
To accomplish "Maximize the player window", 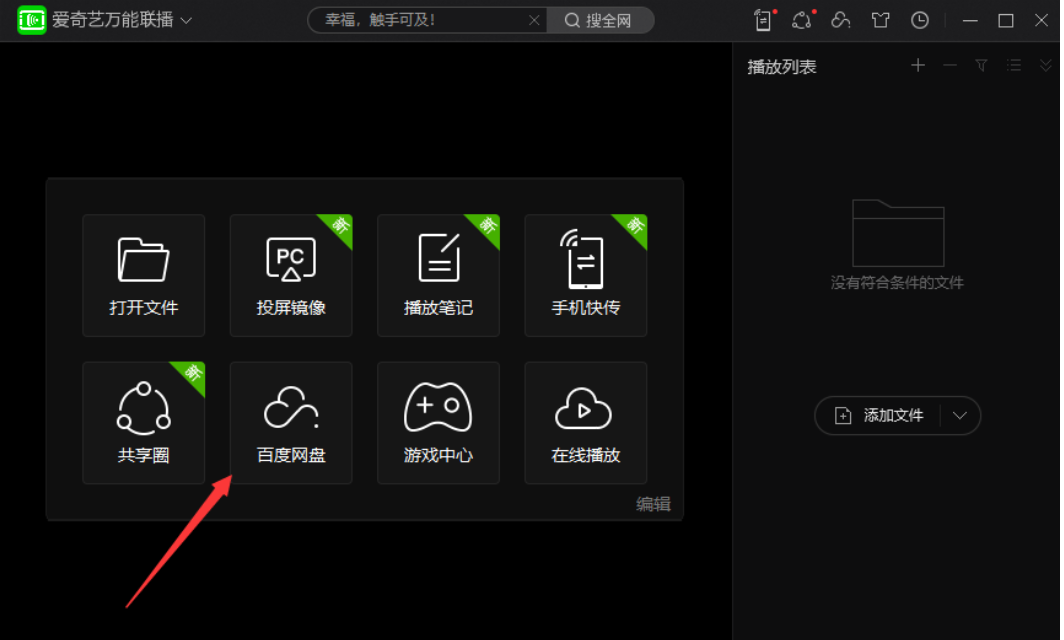I will [x=1006, y=21].
